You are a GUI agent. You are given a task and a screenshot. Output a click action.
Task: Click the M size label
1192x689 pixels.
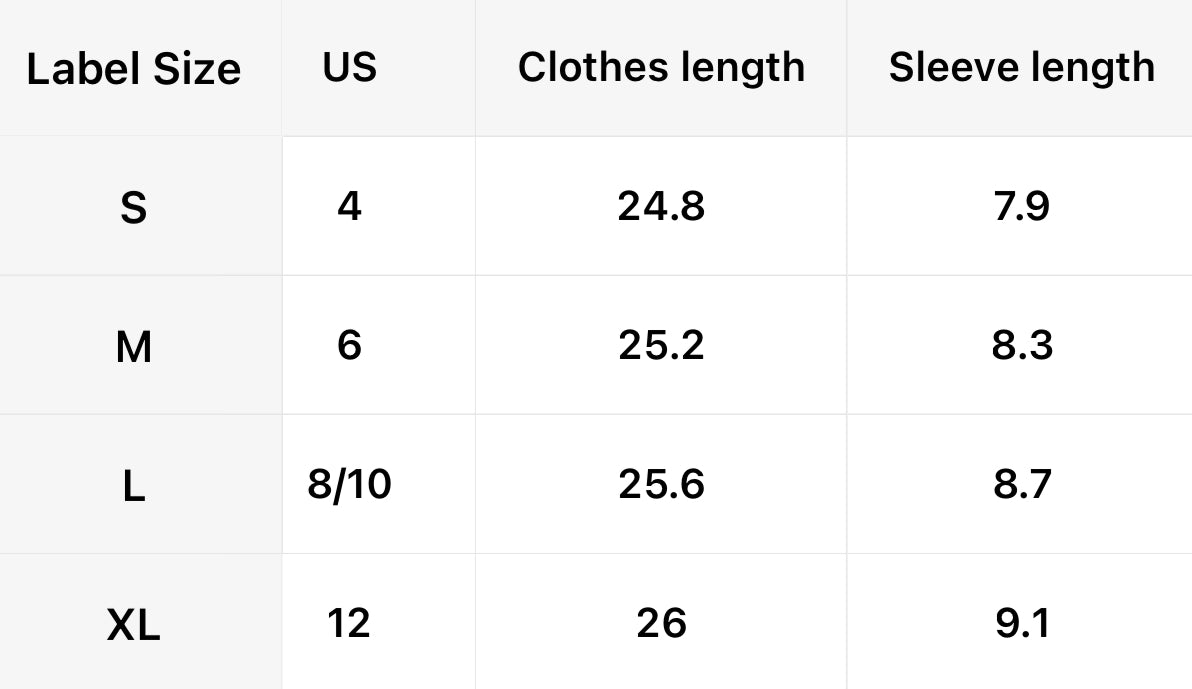(x=133, y=347)
